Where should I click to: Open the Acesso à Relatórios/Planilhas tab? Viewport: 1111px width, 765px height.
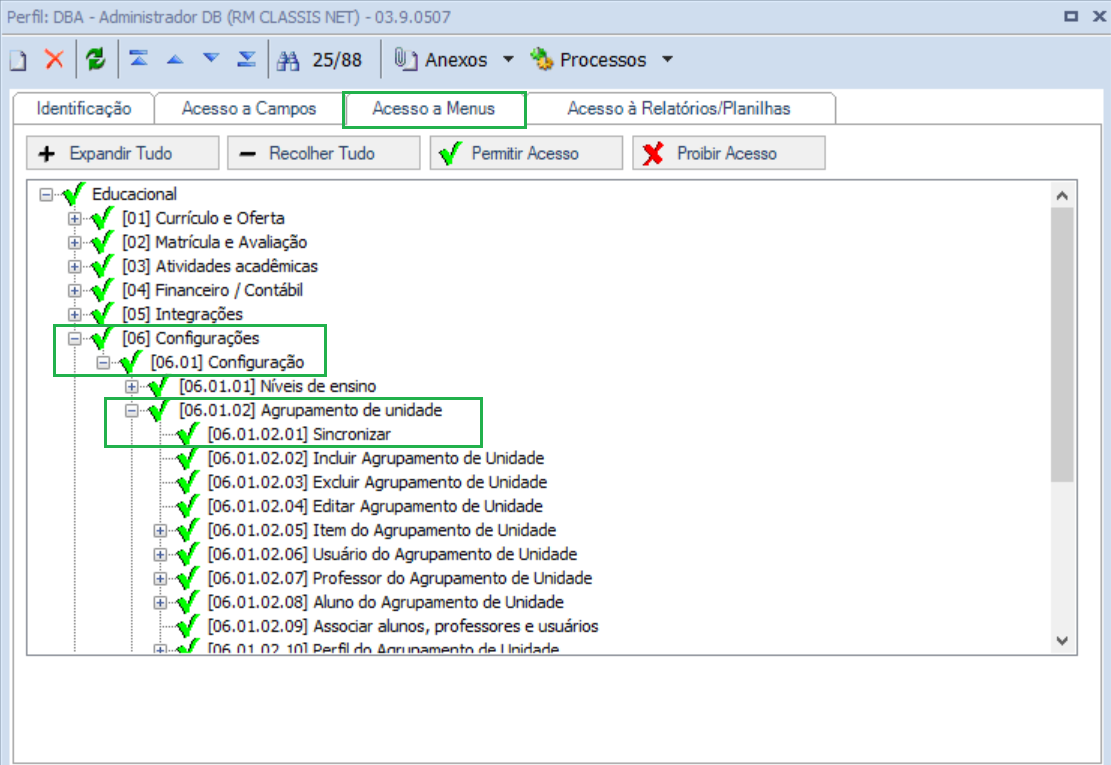pyautogui.click(x=679, y=108)
